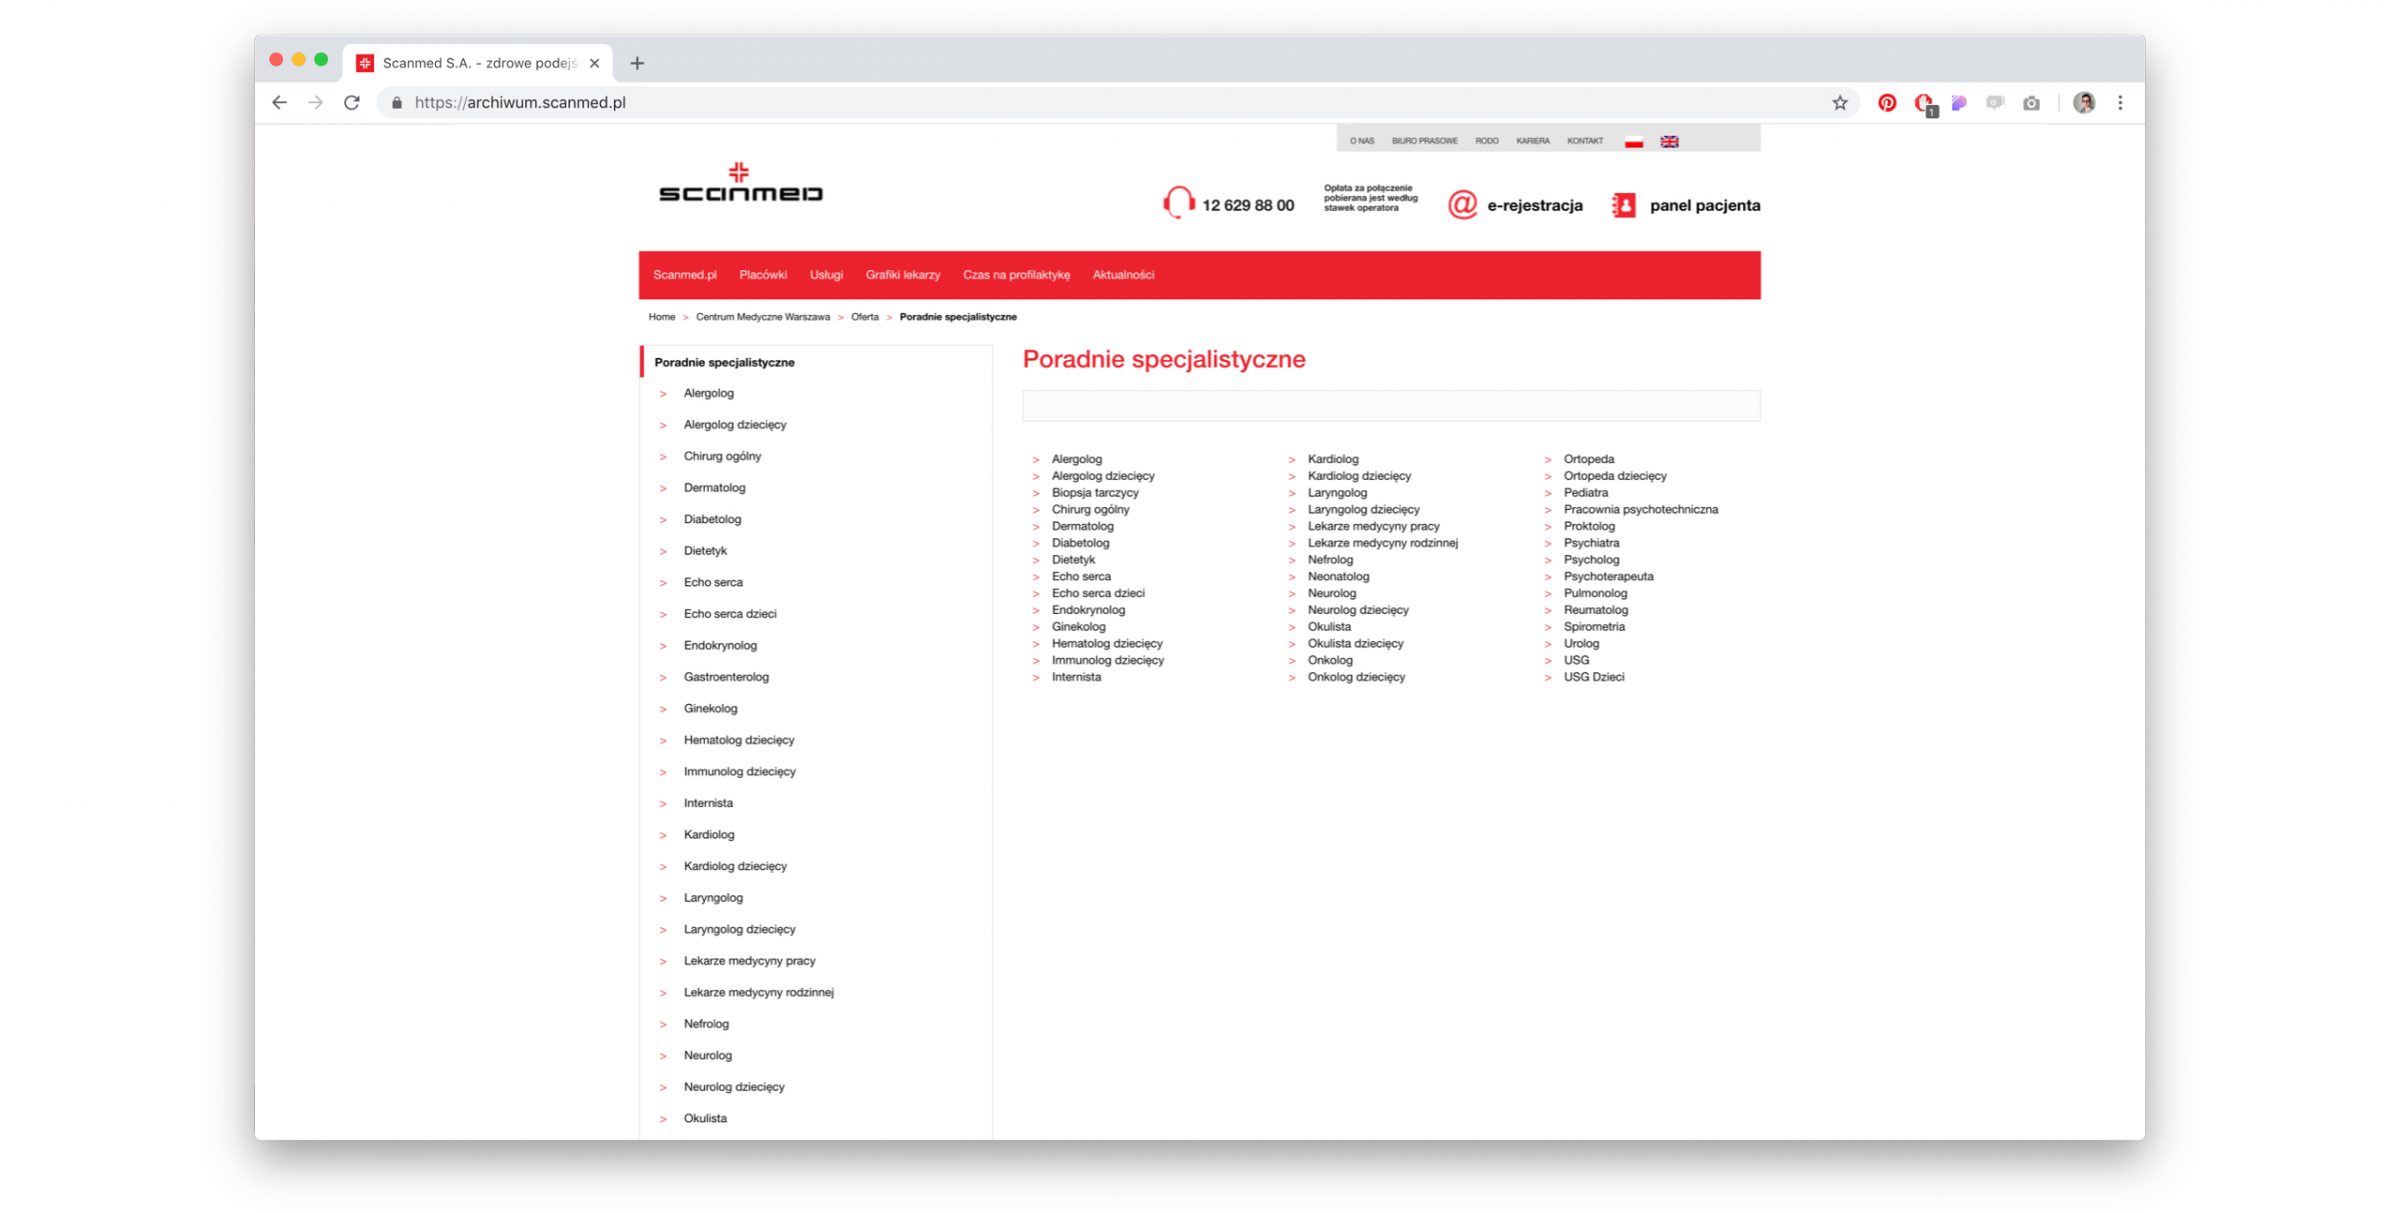Select the Scanmed S.A. browser tab
2400x1213 pixels.
pos(478,63)
